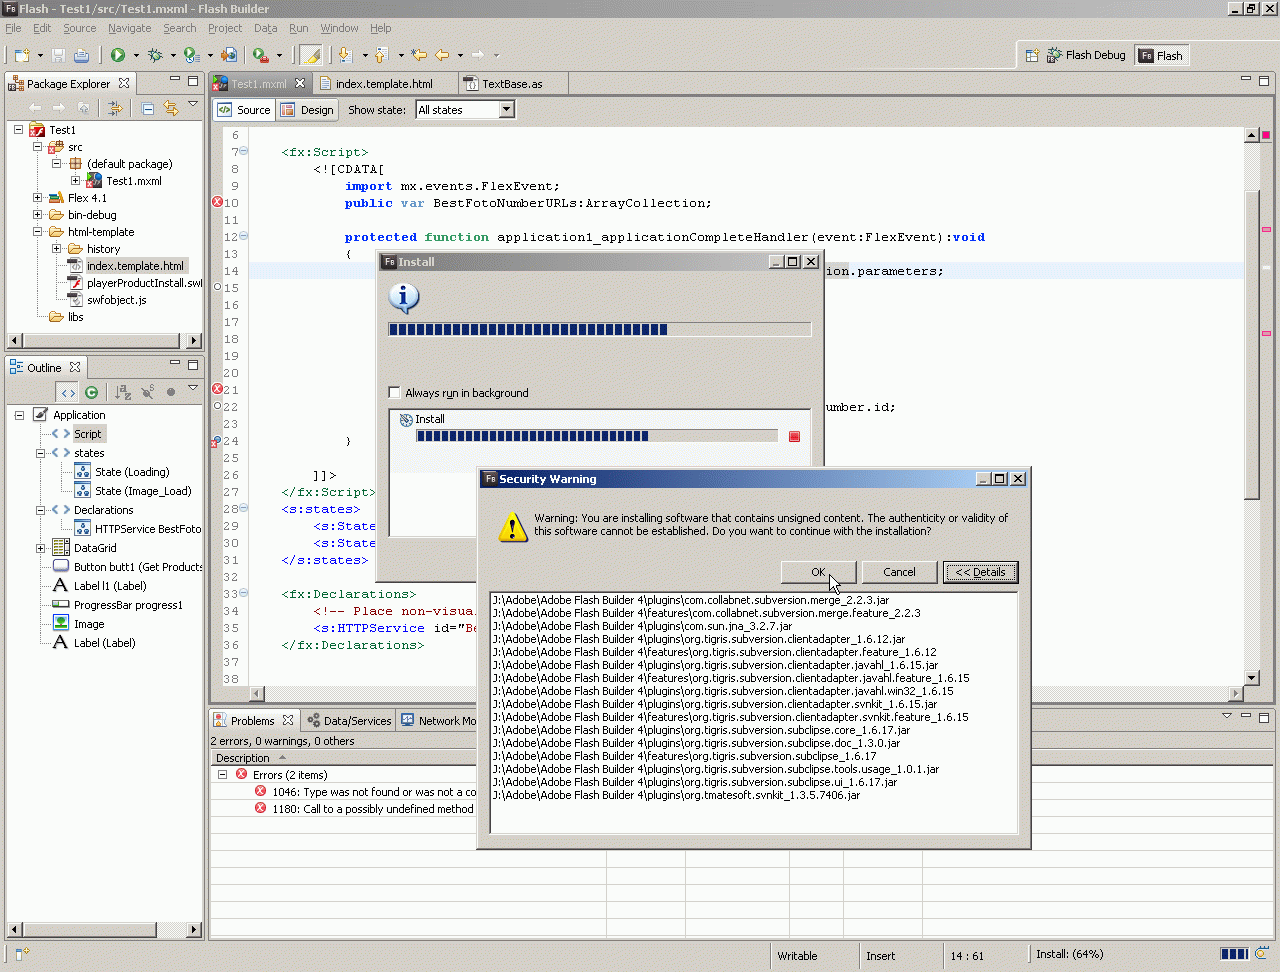This screenshot has width=1280, height=972.
Task: Open the Show state dropdown
Action: tap(506, 110)
